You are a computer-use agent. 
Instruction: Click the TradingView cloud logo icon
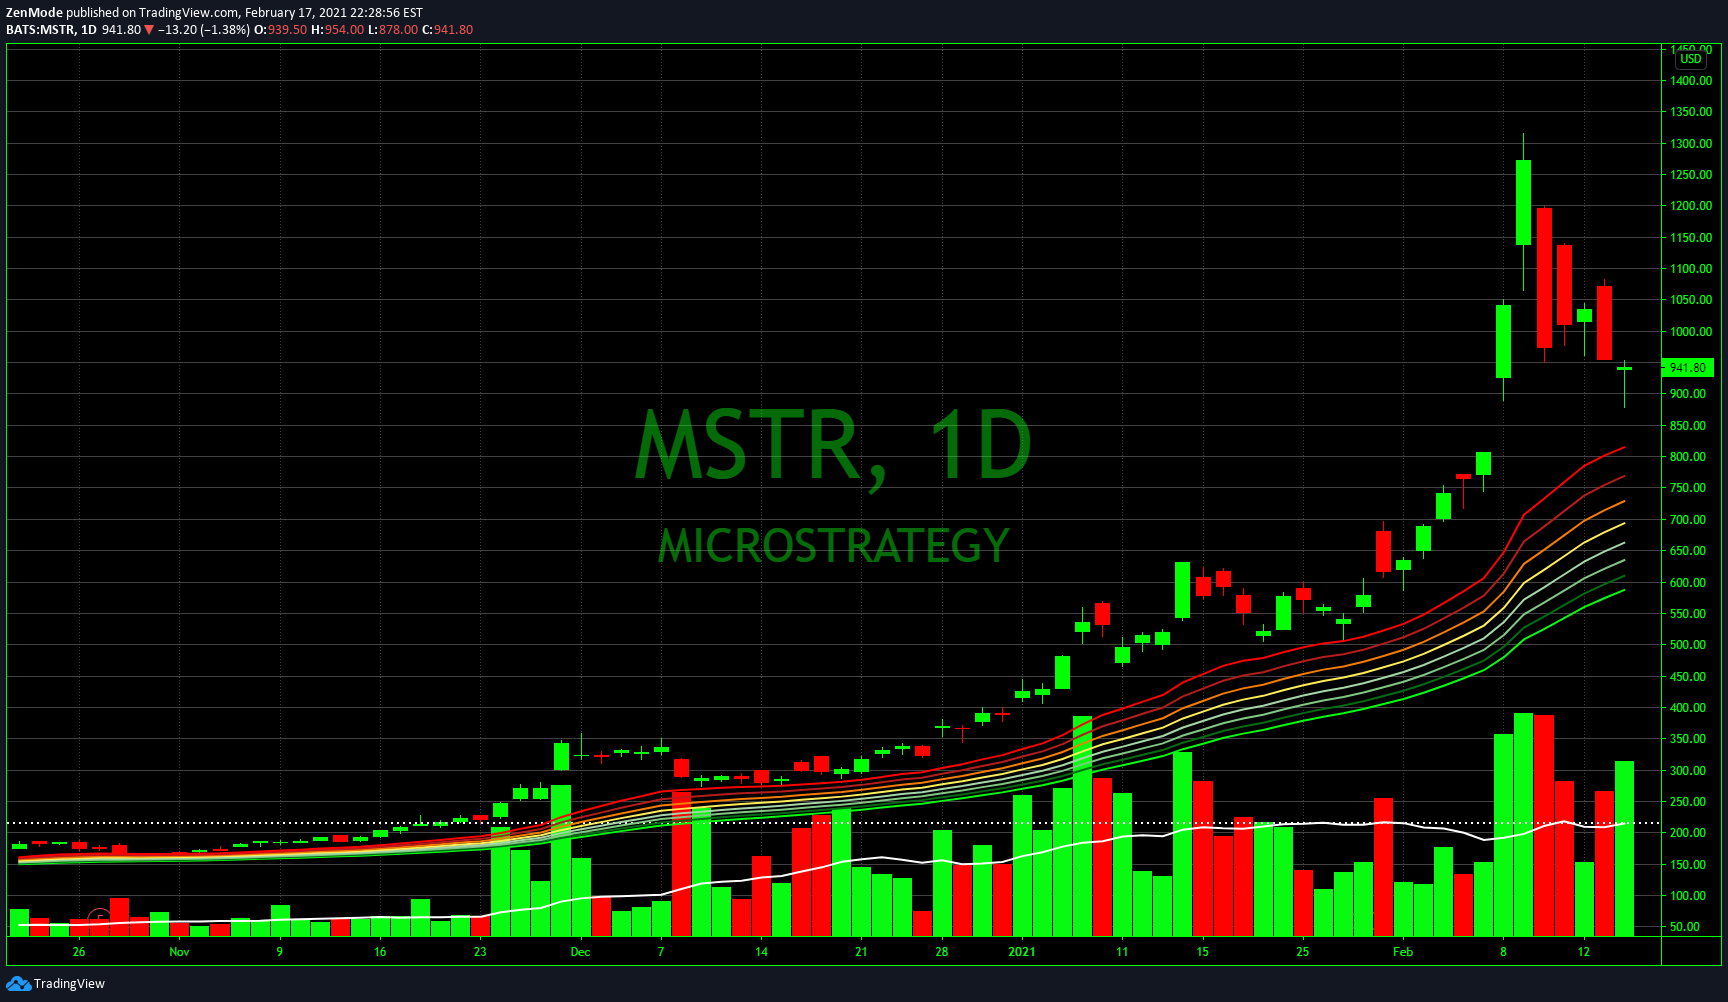coord(18,984)
